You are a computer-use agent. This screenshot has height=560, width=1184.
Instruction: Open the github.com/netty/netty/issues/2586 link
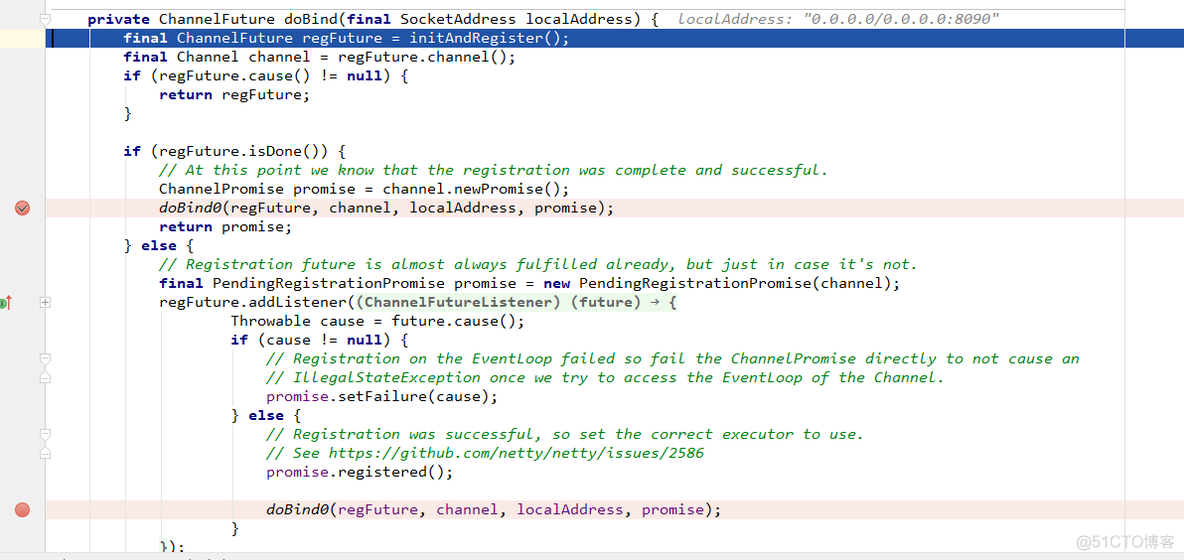point(516,453)
